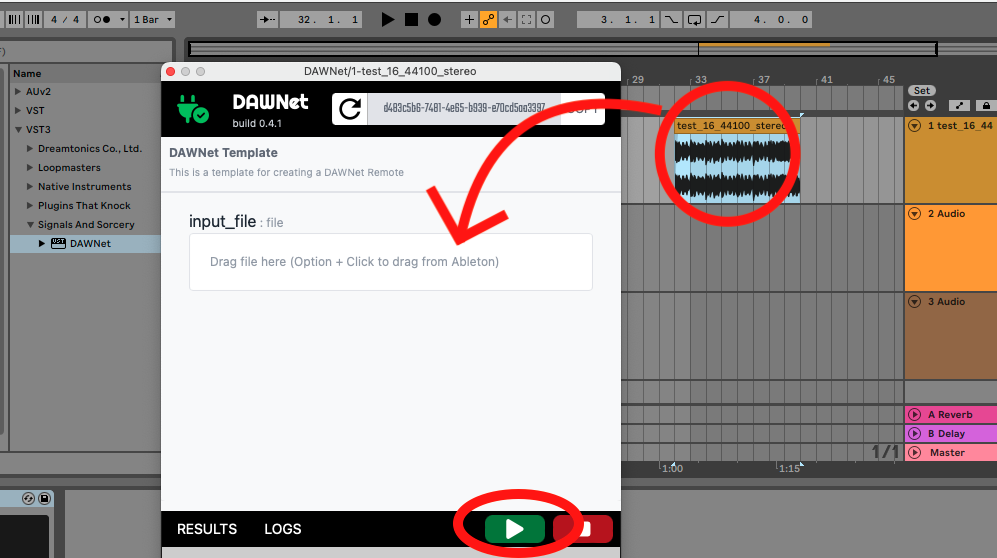Click the 1:00 time ruler mark
The image size is (997, 558).
[672, 468]
